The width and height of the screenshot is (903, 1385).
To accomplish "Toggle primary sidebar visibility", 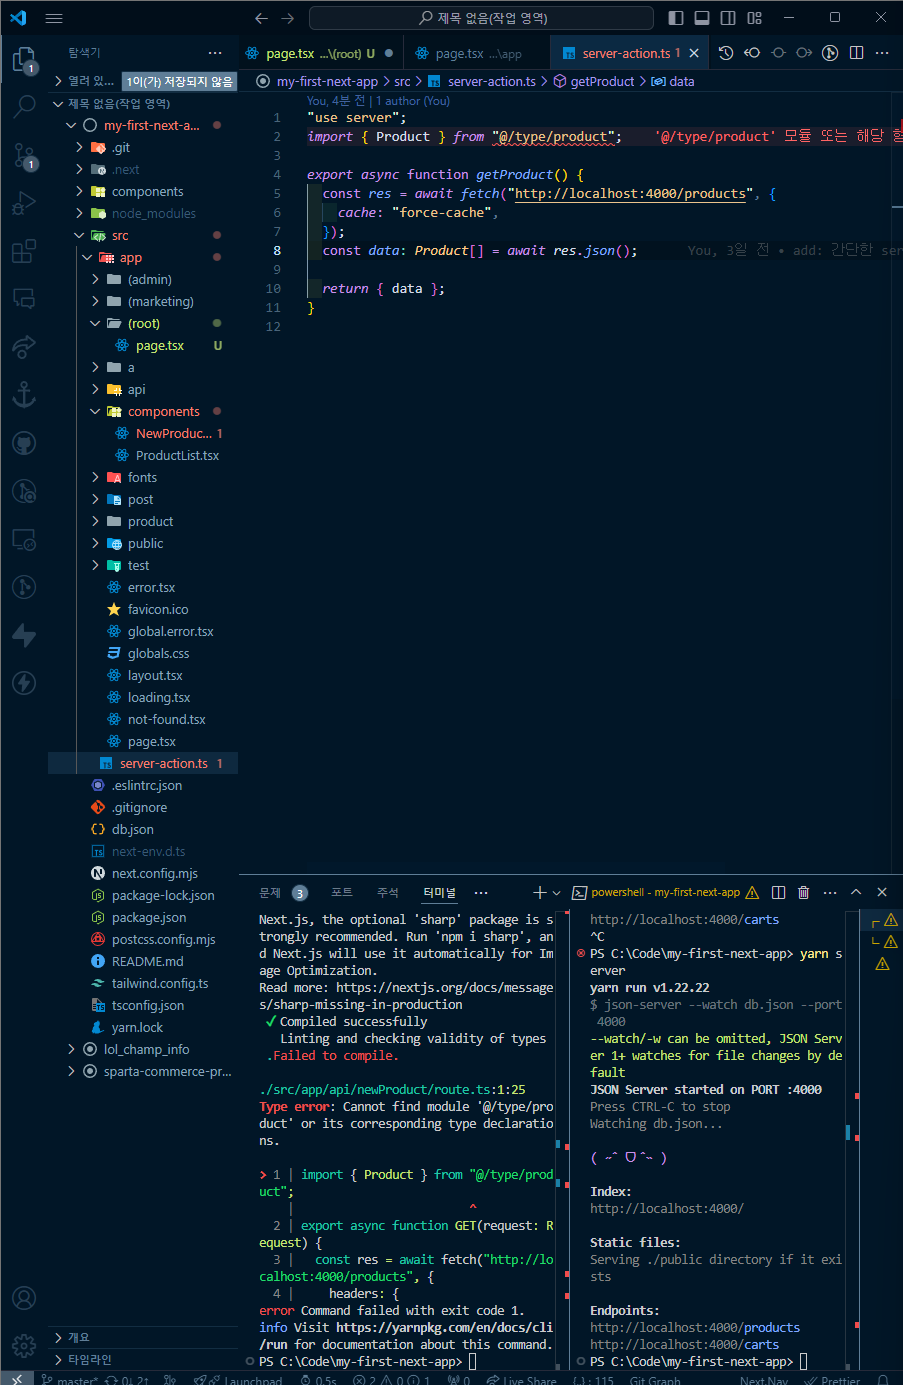I will pyautogui.click(x=676, y=18).
